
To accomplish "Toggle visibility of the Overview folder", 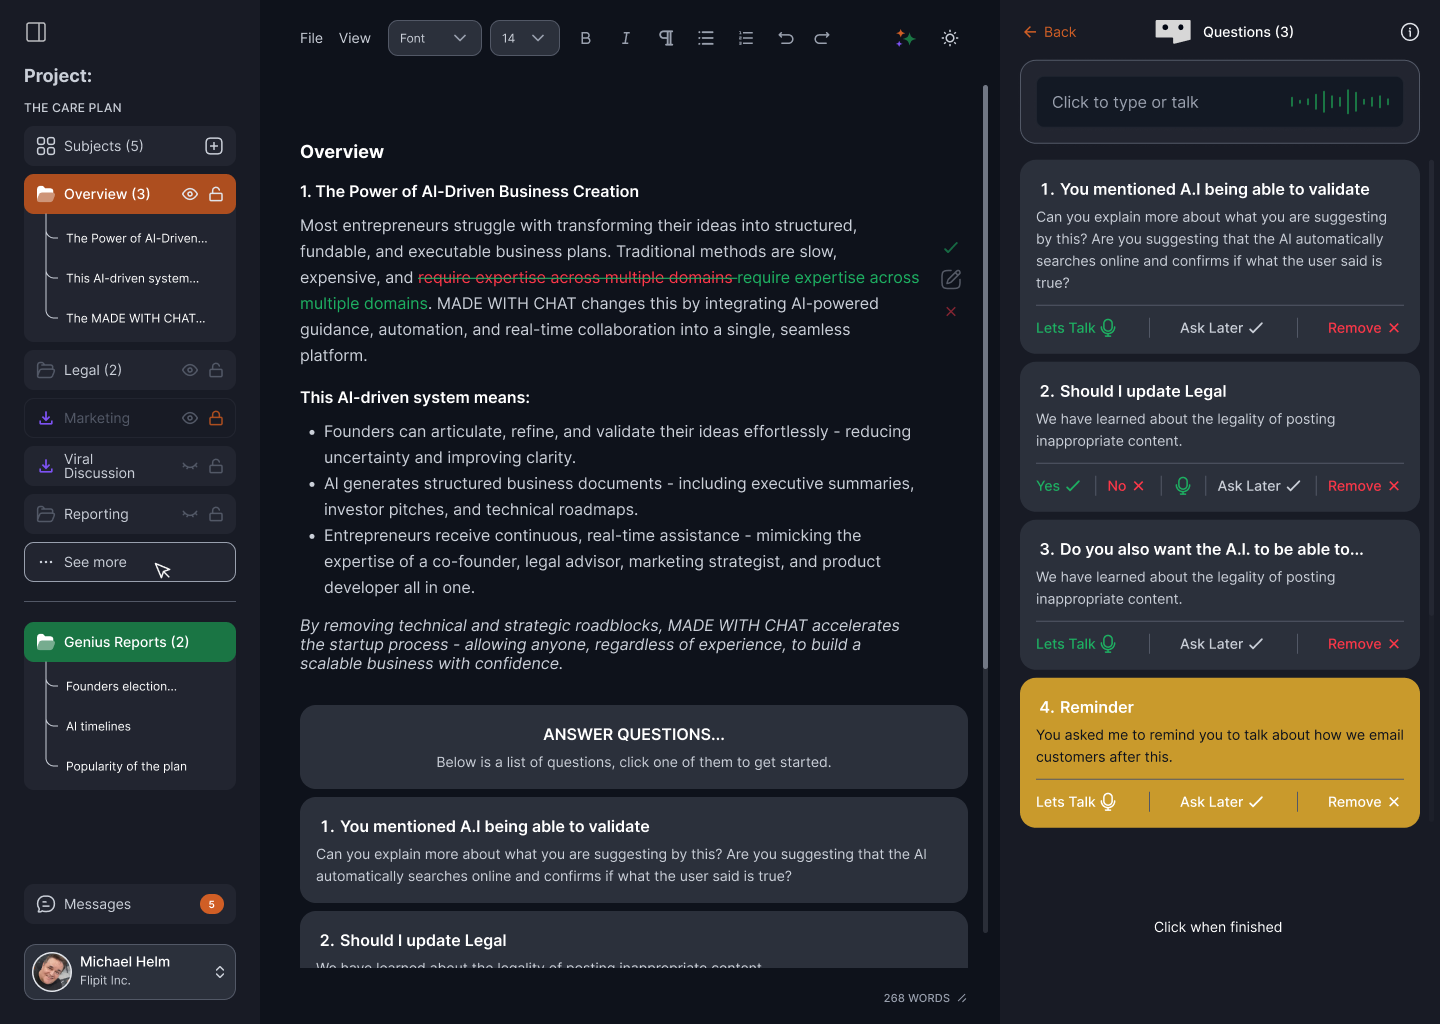I will point(190,194).
